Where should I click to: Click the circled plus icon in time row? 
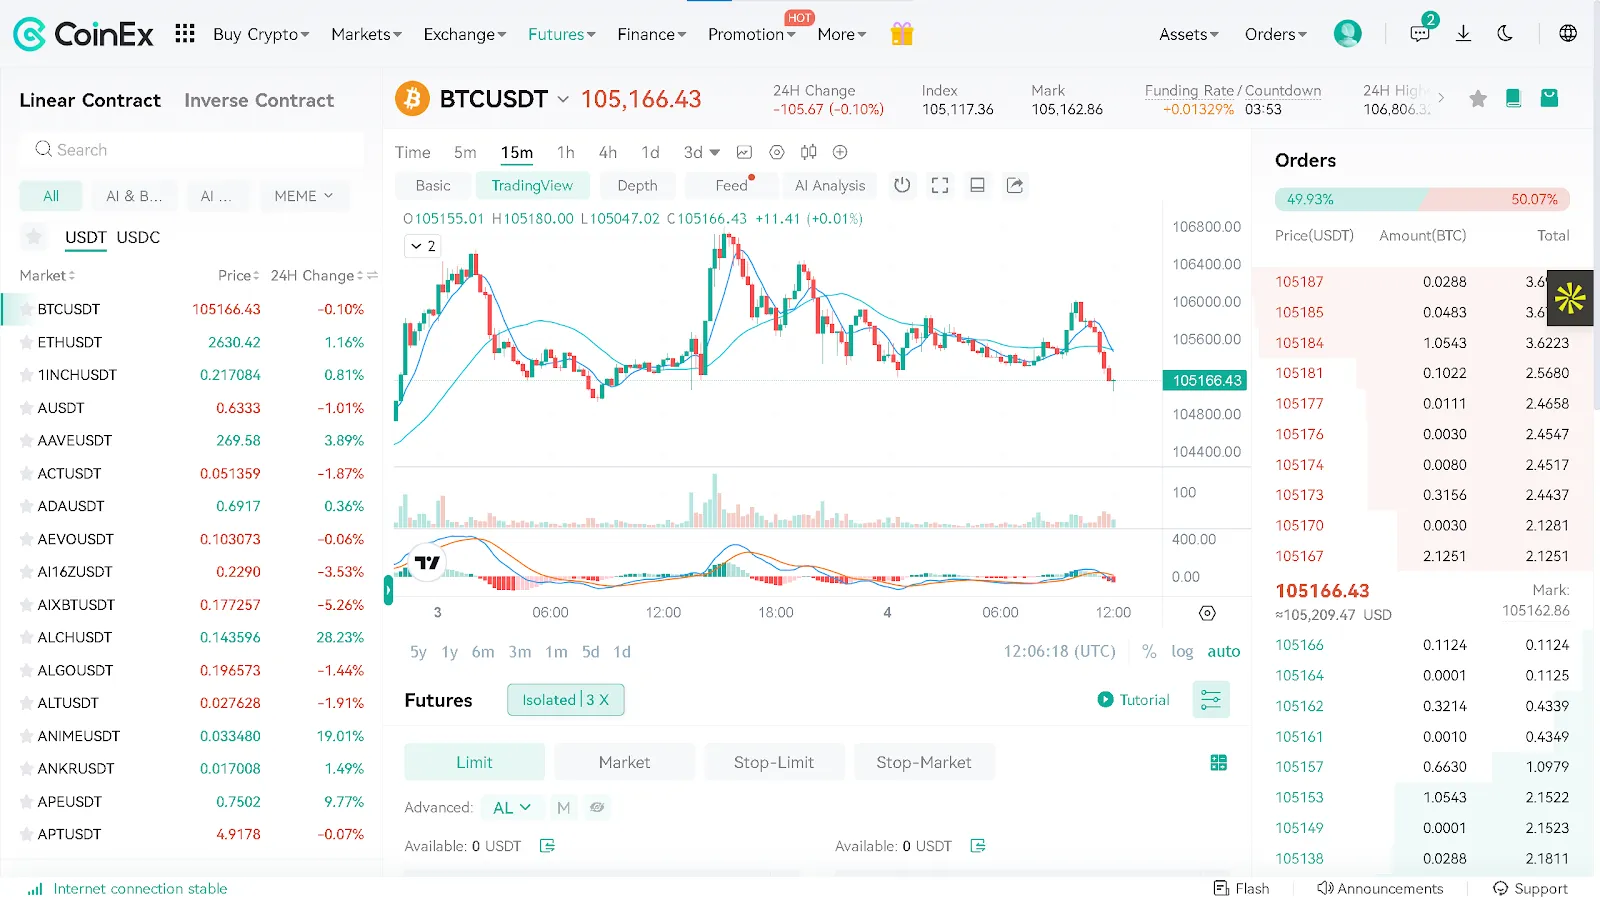pyautogui.click(x=840, y=152)
